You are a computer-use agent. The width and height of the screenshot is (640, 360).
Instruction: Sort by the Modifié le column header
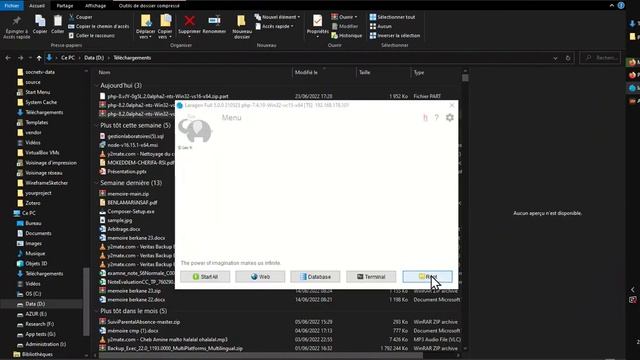pyautogui.click(x=306, y=72)
